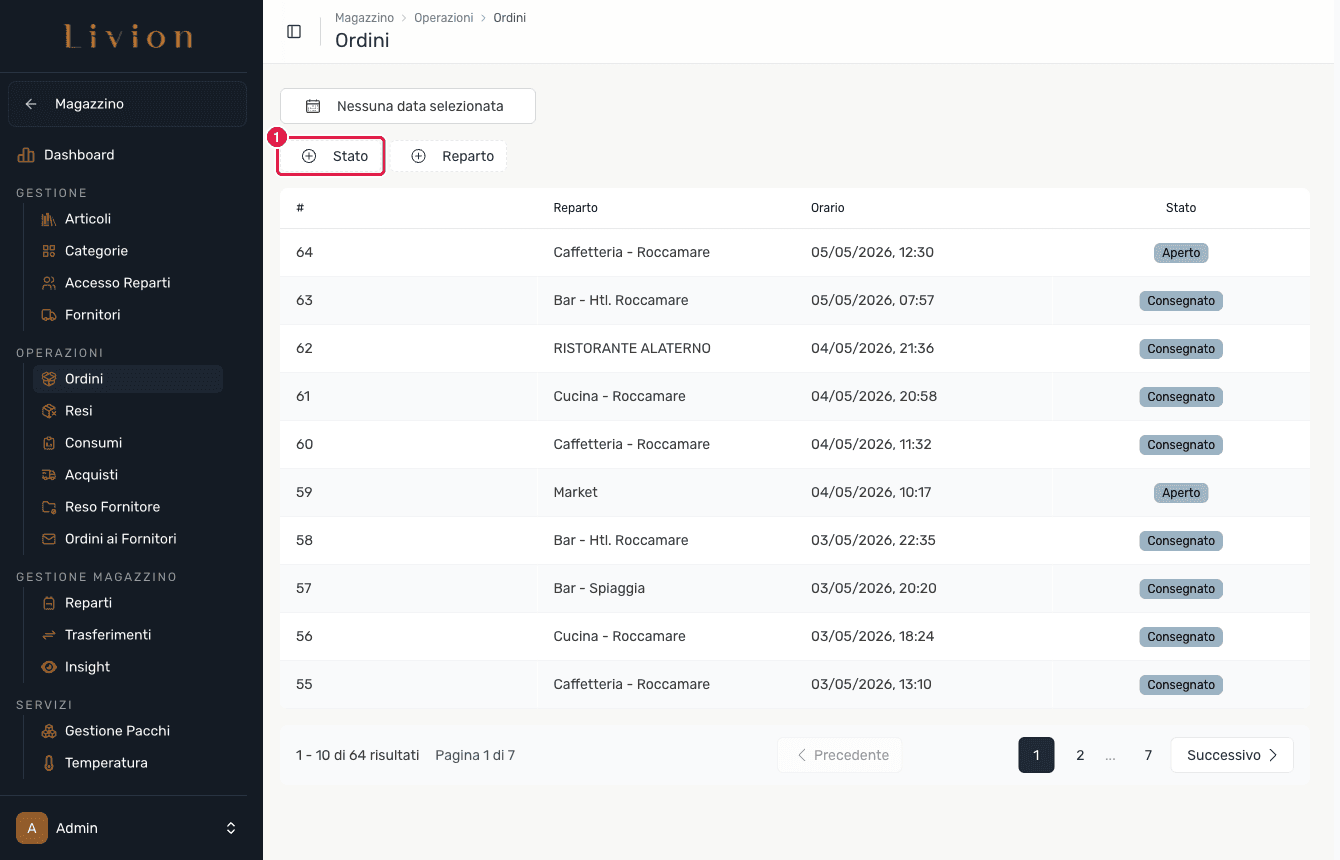The image size is (1340, 860).
Task: Click the 1 - 10 di 64 risultati text
Action: coord(358,755)
